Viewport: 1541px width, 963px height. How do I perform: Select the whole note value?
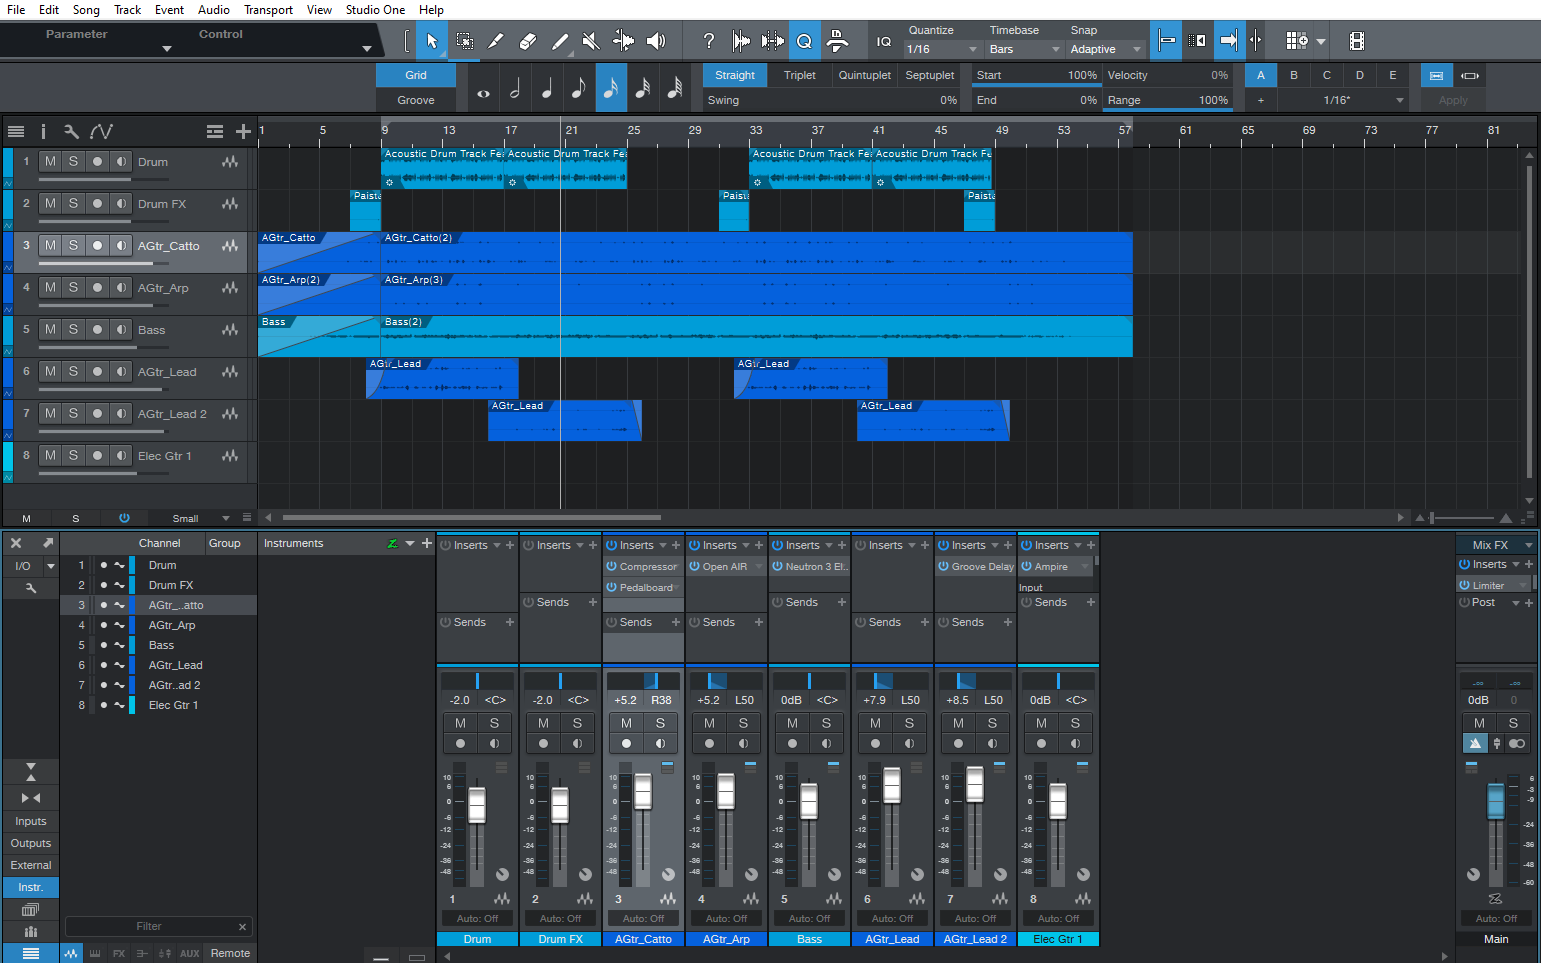(483, 88)
